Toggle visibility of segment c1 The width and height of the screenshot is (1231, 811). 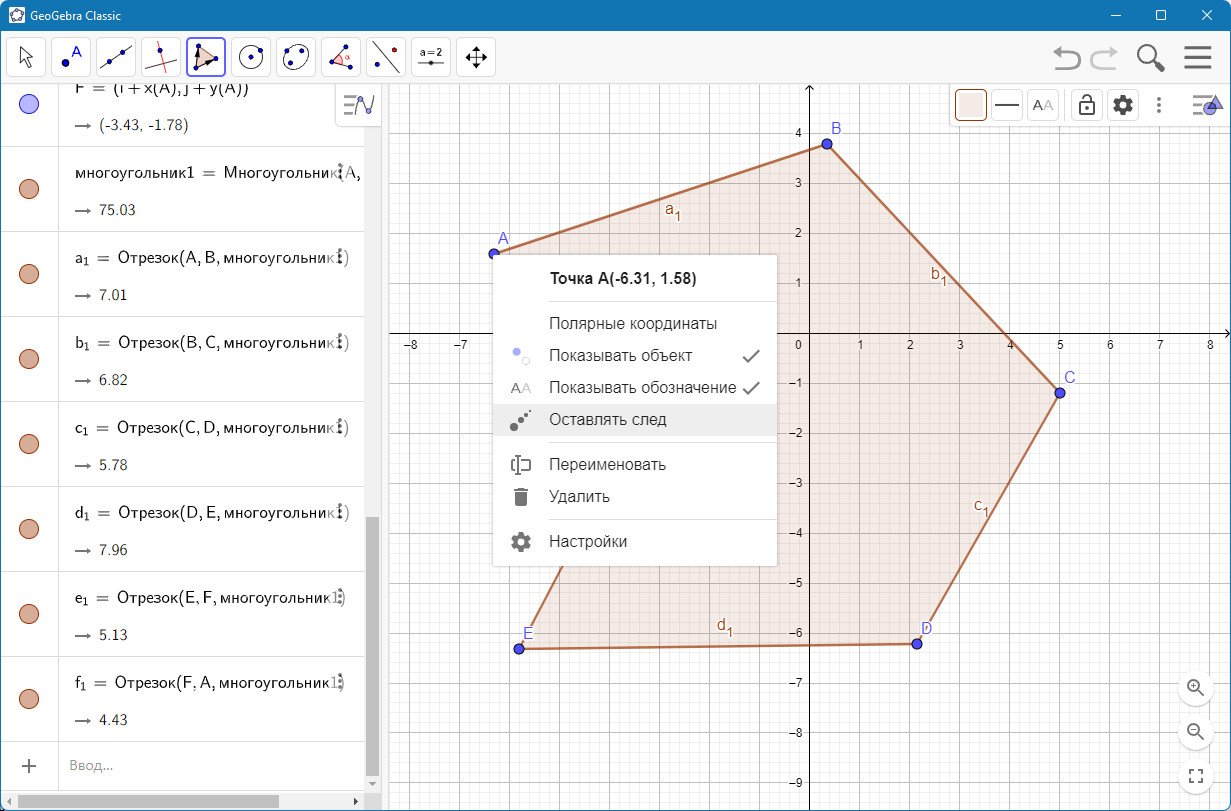(29, 444)
